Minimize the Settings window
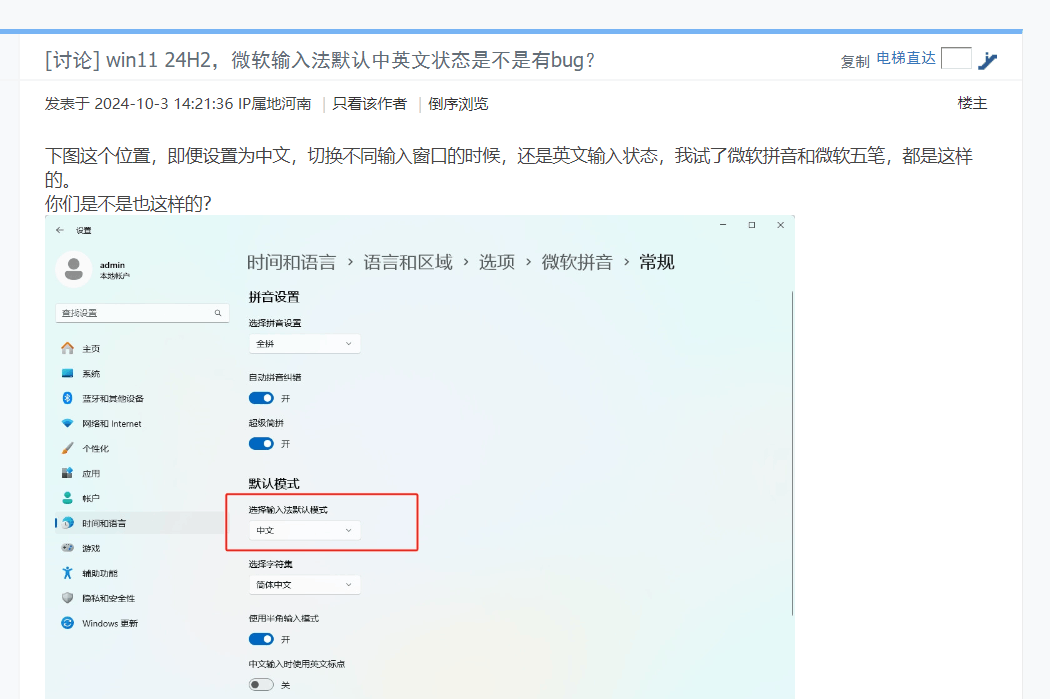The width and height of the screenshot is (1050, 699). (723, 225)
